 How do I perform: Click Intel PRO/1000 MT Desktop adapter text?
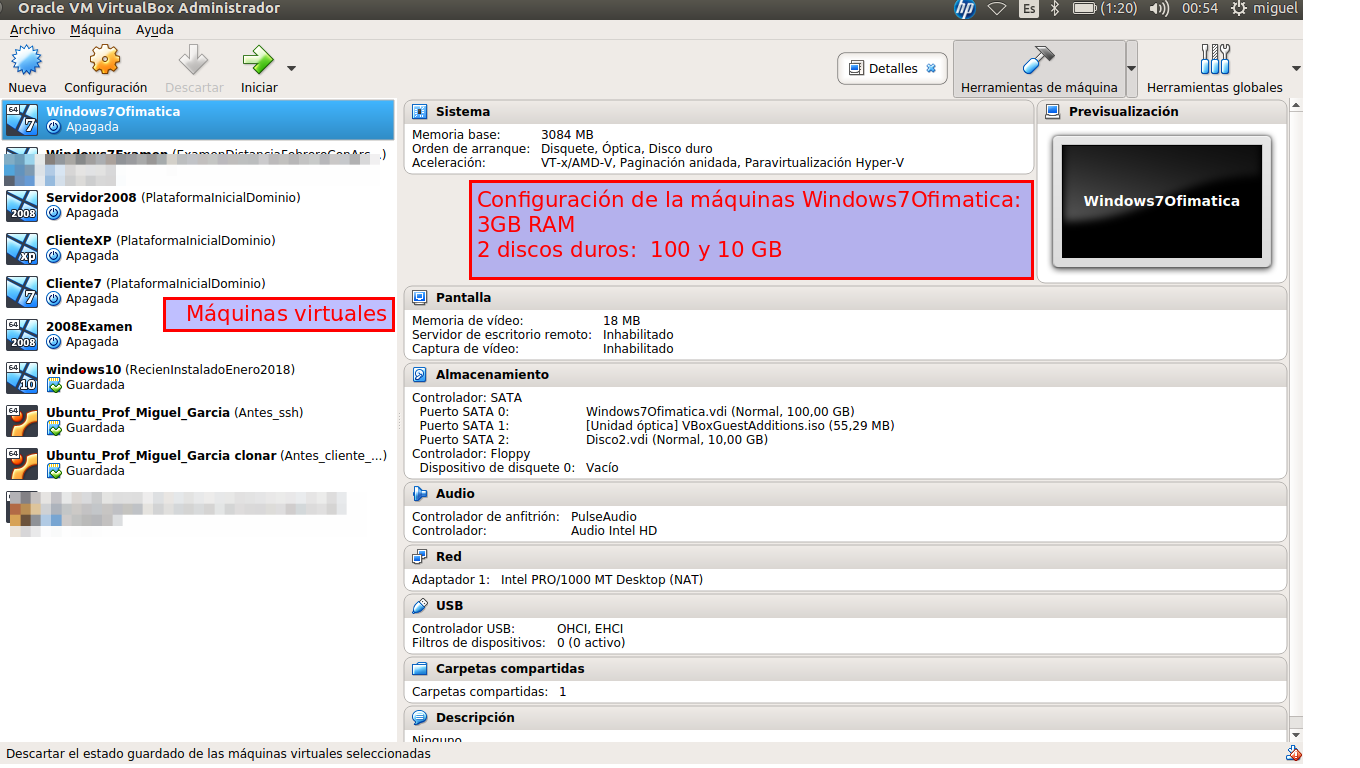click(x=602, y=580)
